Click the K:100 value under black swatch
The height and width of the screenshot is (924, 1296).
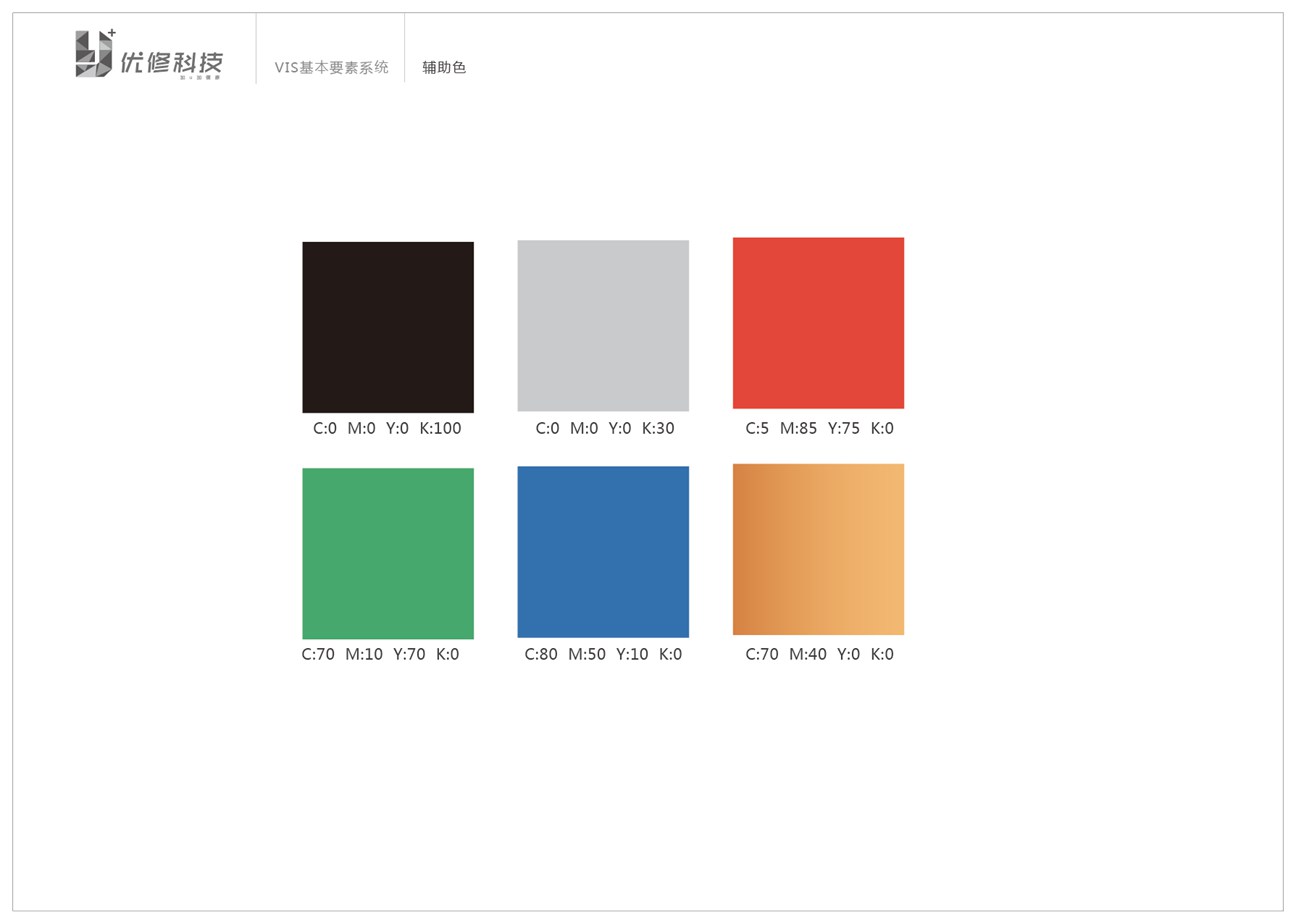point(440,428)
